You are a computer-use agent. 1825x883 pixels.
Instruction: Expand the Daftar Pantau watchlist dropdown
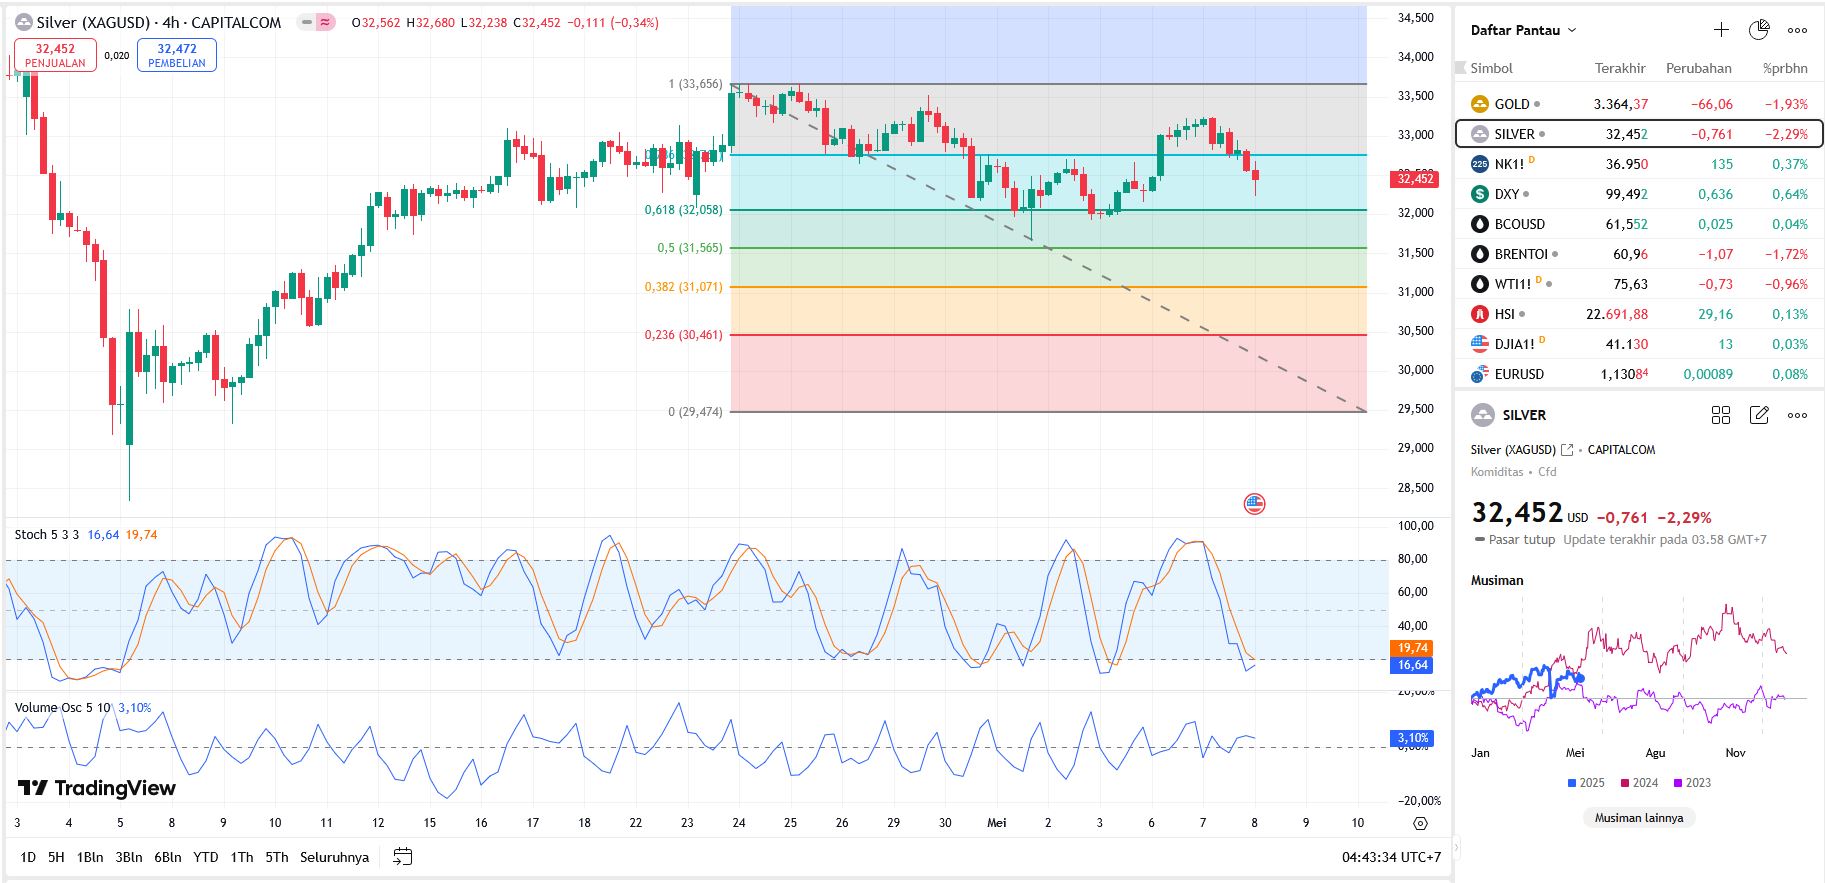click(x=1523, y=30)
